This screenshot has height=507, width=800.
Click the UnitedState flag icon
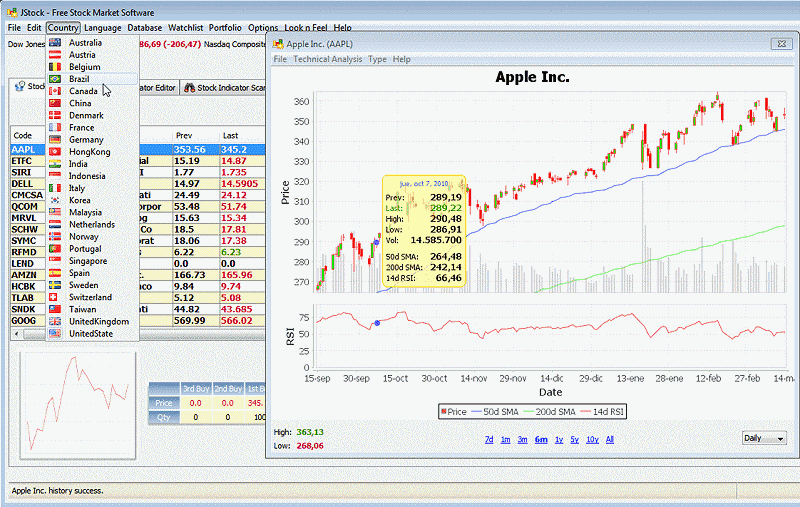[55, 333]
